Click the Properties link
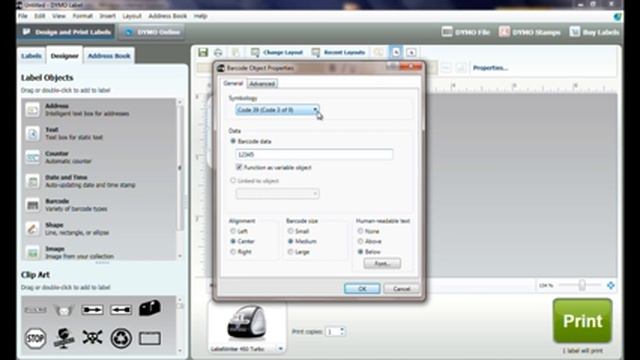Viewport: 640px width, 360px height. coord(490,68)
